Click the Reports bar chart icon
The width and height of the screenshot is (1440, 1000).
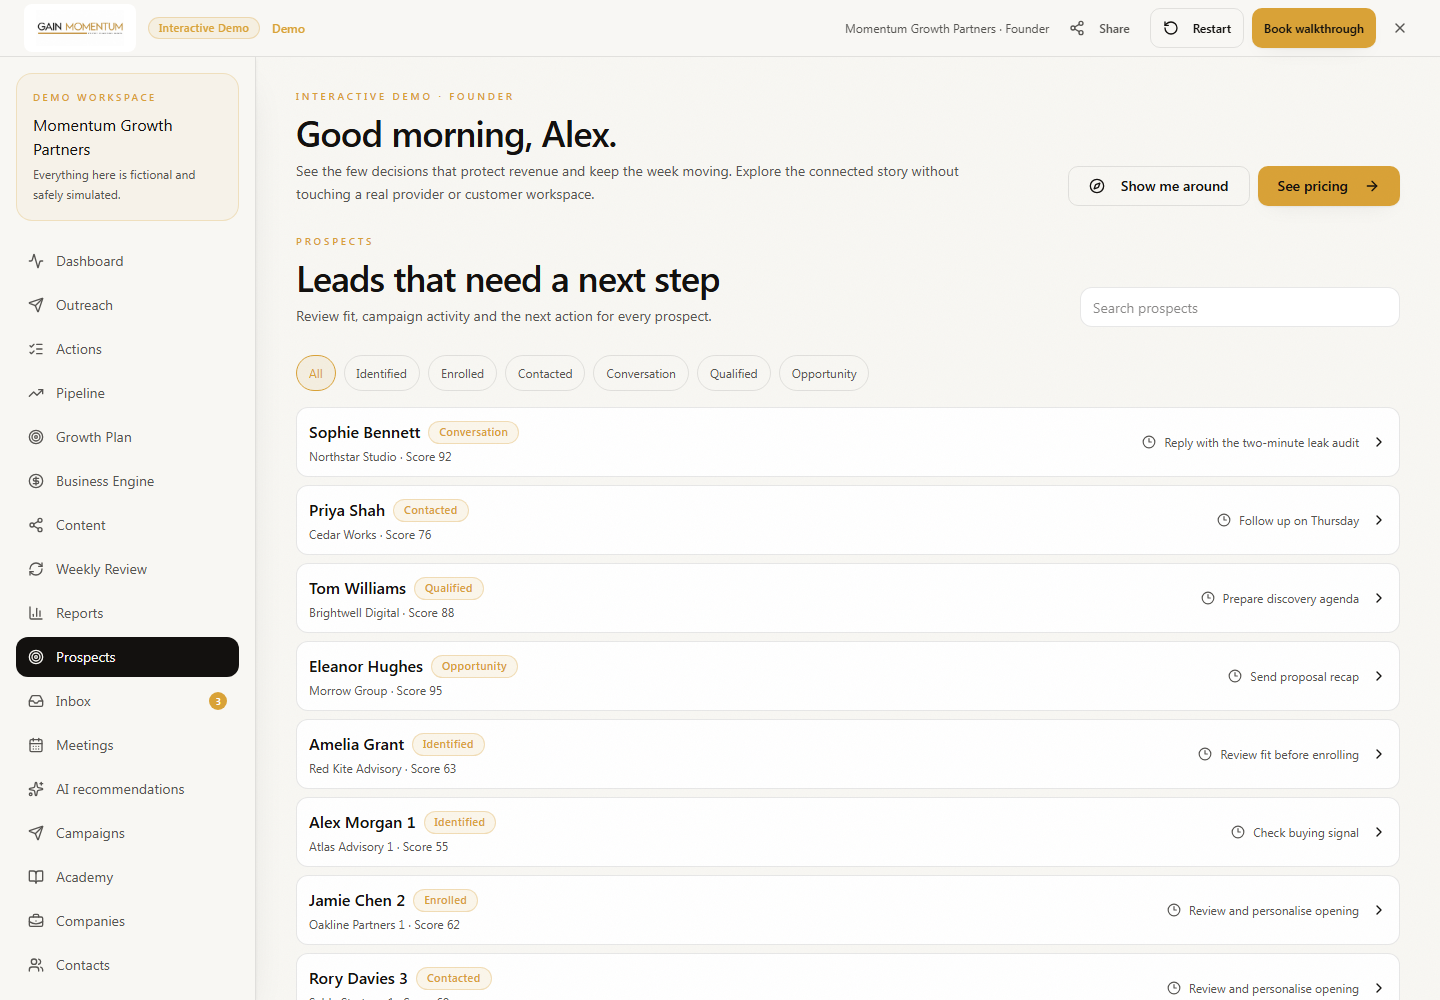36,613
